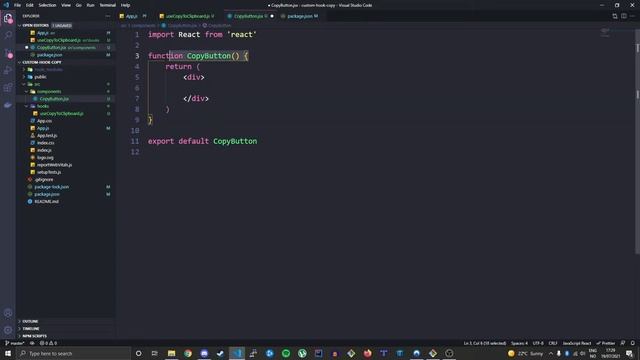Open the Extensions view
Image resolution: width=640 pixels, height=360 pixels.
[8, 88]
